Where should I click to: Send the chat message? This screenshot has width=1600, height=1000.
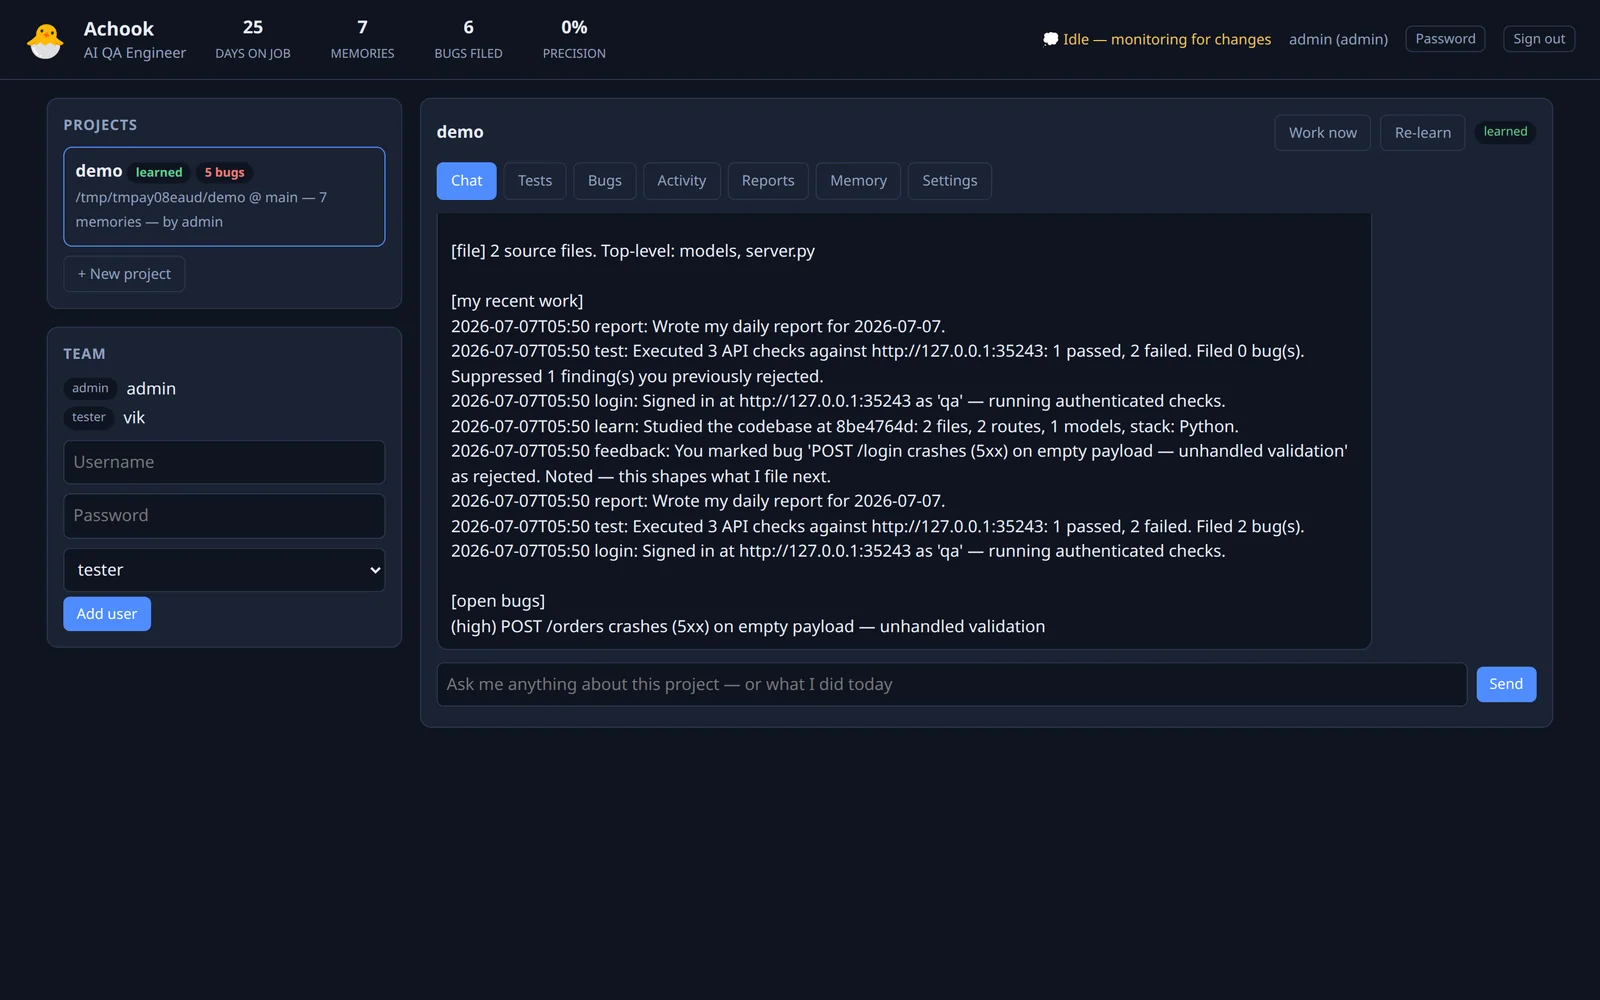1506,684
